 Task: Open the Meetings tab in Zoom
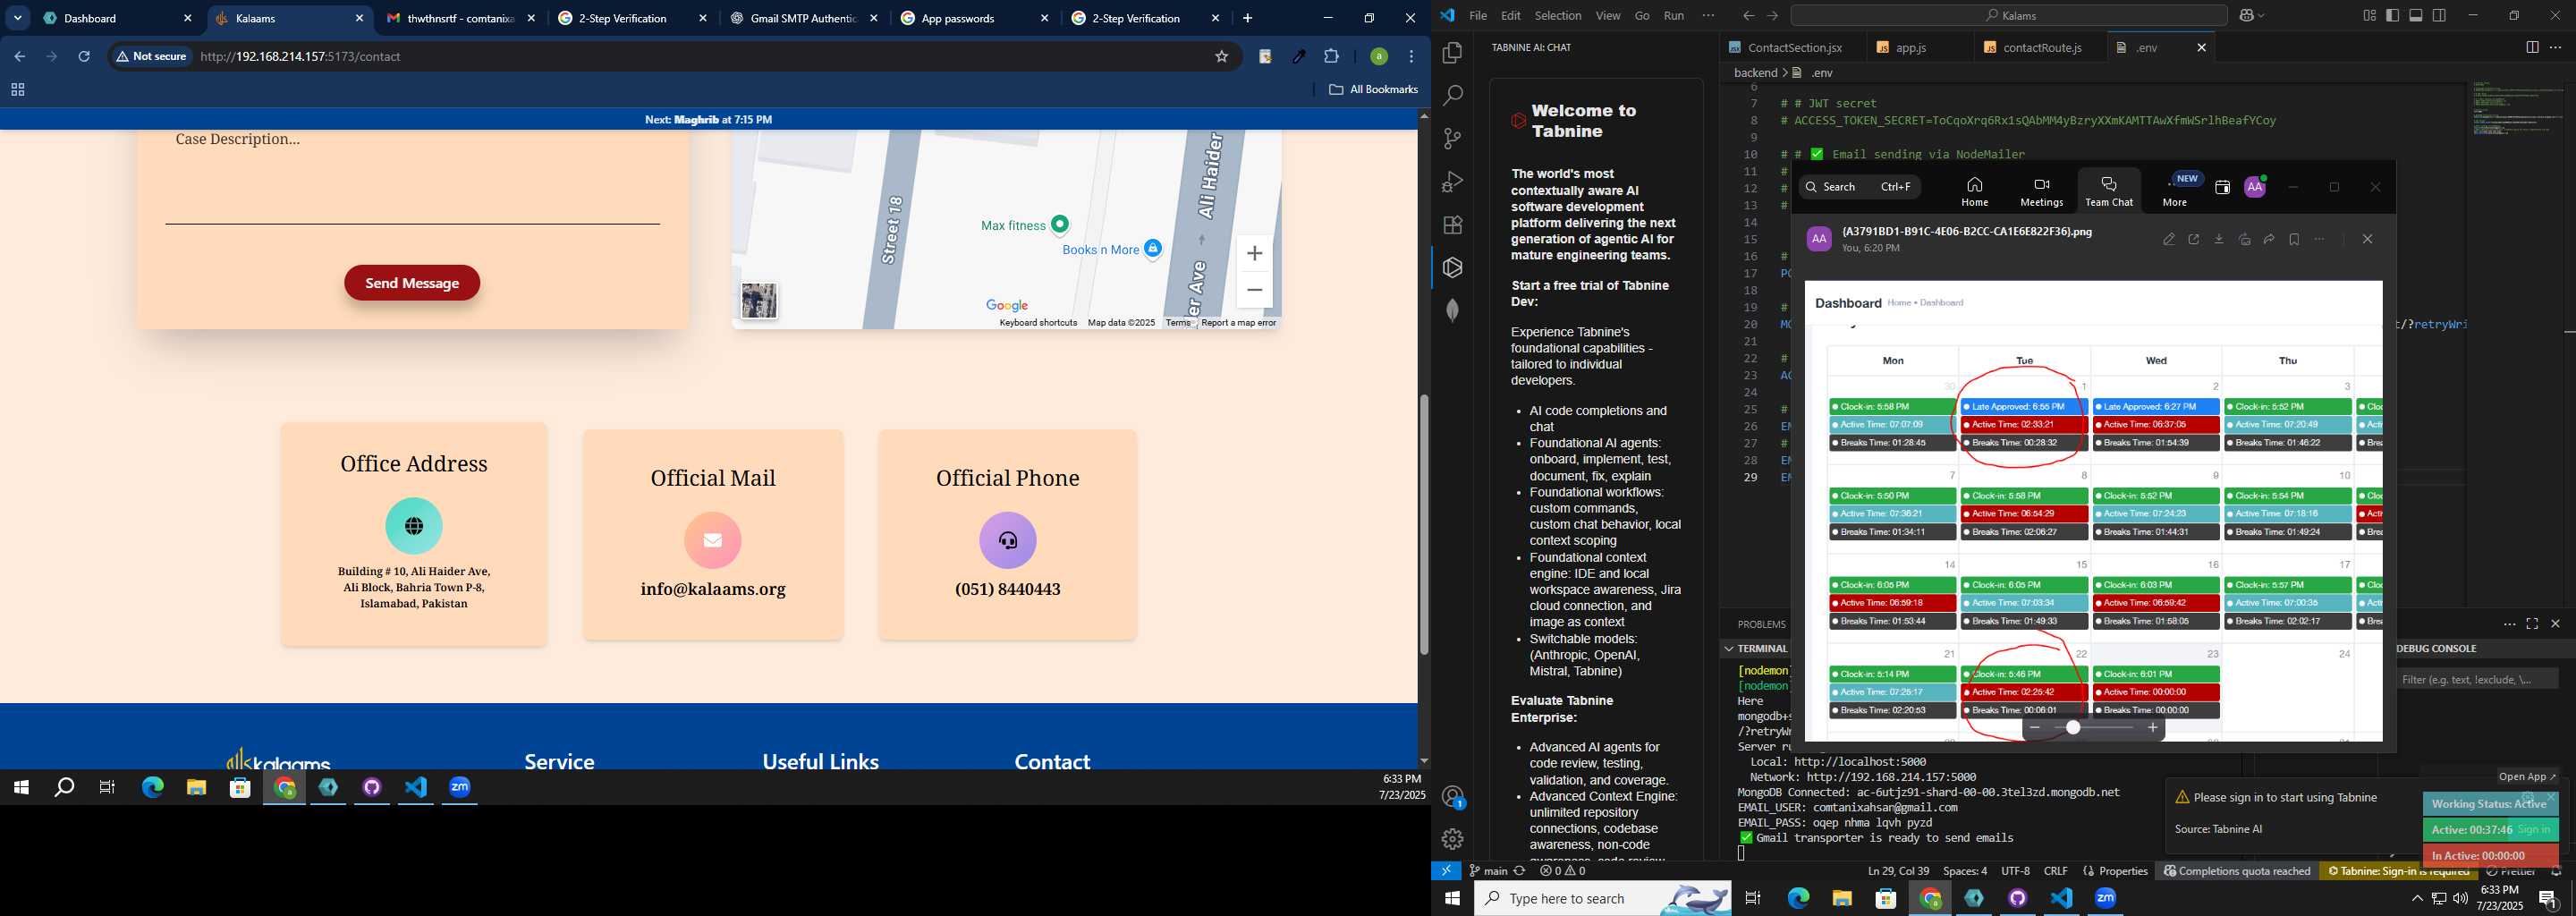2041,190
